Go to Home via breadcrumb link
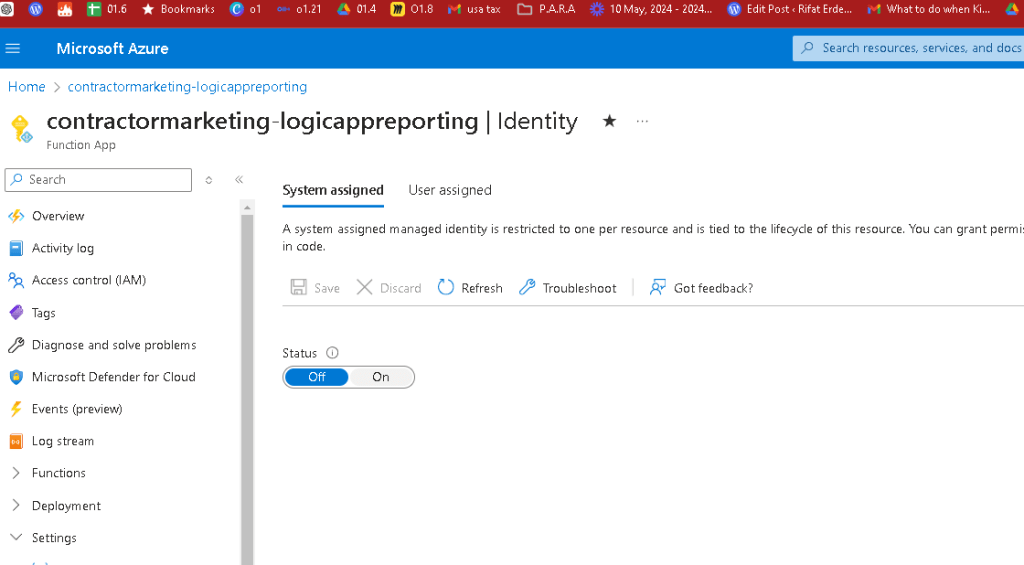Screen dimensions: 1024x565 [x=27, y=87]
